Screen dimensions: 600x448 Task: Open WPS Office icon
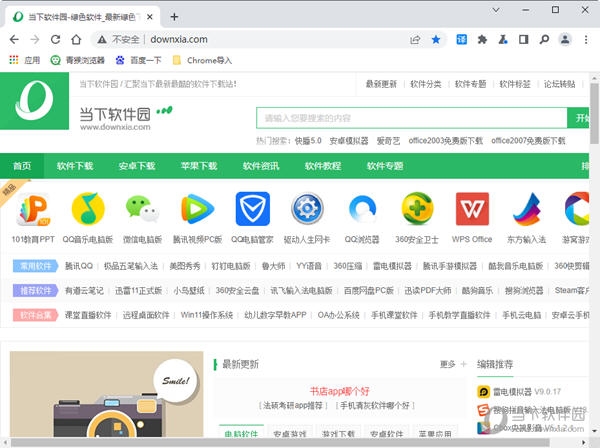tap(472, 209)
